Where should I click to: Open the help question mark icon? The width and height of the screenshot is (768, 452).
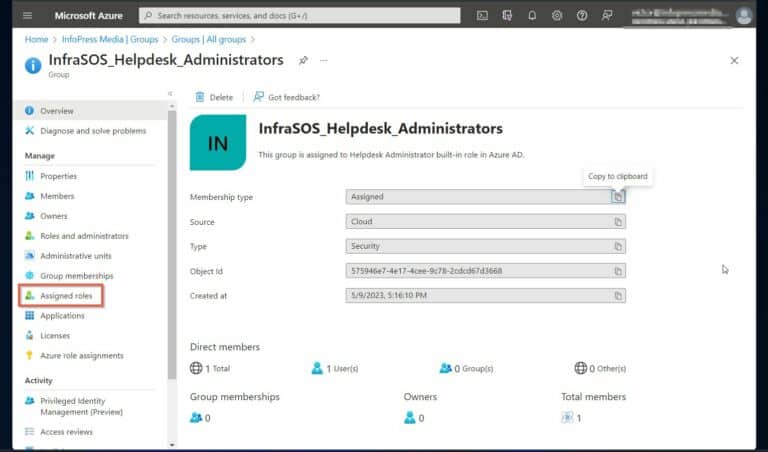[x=582, y=16]
